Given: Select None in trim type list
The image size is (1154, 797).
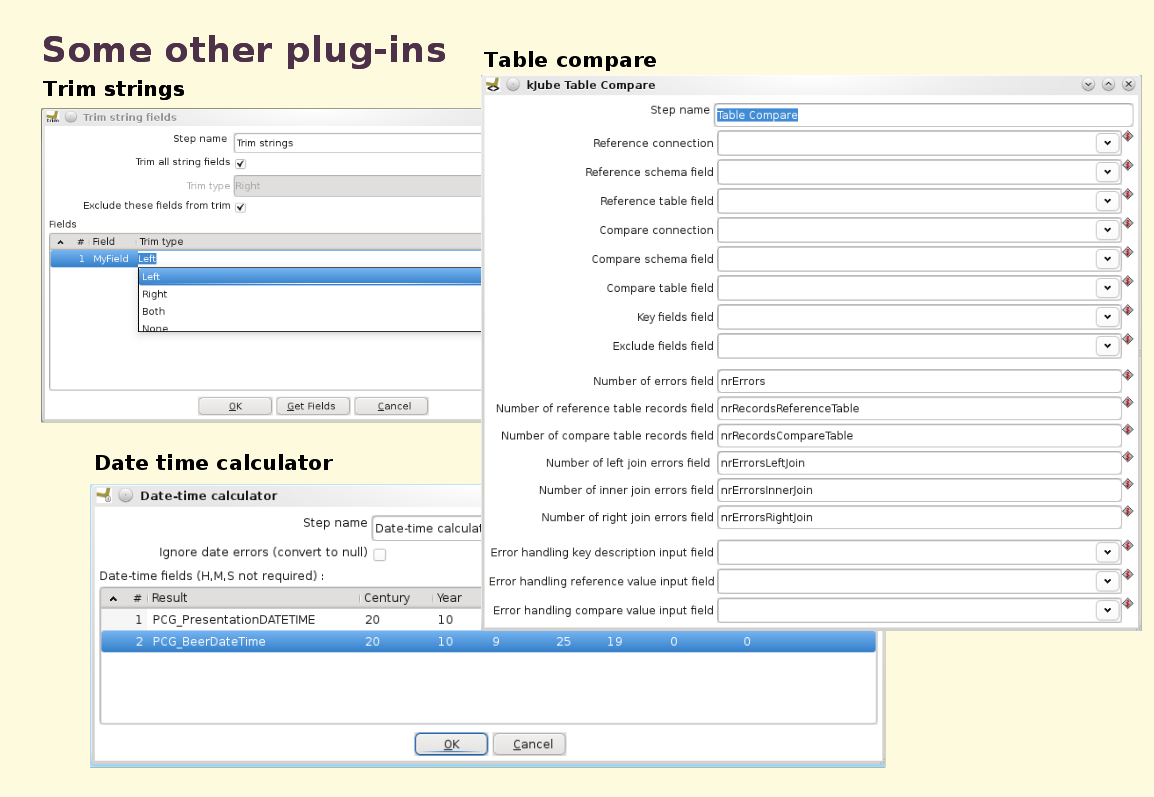Looking at the screenshot, I should (310, 327).
